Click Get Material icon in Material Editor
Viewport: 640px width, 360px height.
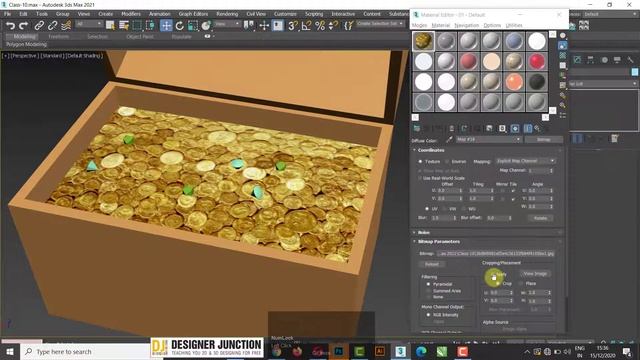(x=417, y=129)
